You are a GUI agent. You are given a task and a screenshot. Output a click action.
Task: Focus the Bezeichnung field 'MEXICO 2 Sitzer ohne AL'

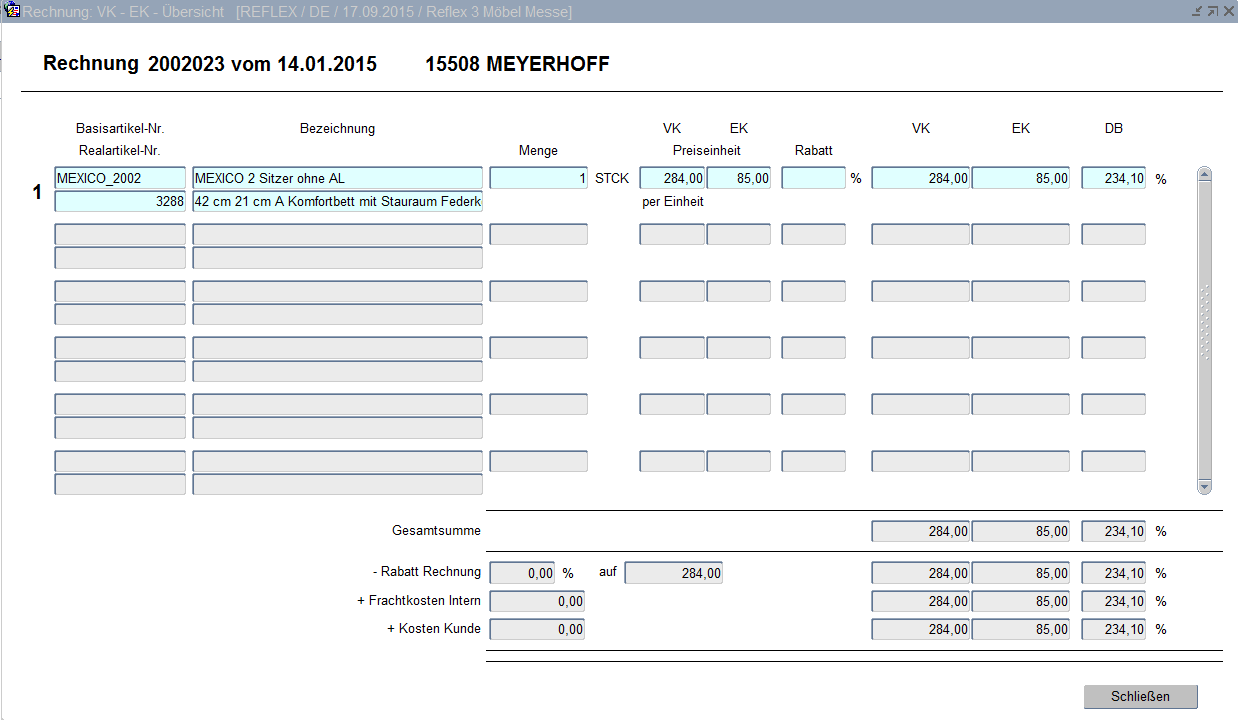click(x=337, y=178)
